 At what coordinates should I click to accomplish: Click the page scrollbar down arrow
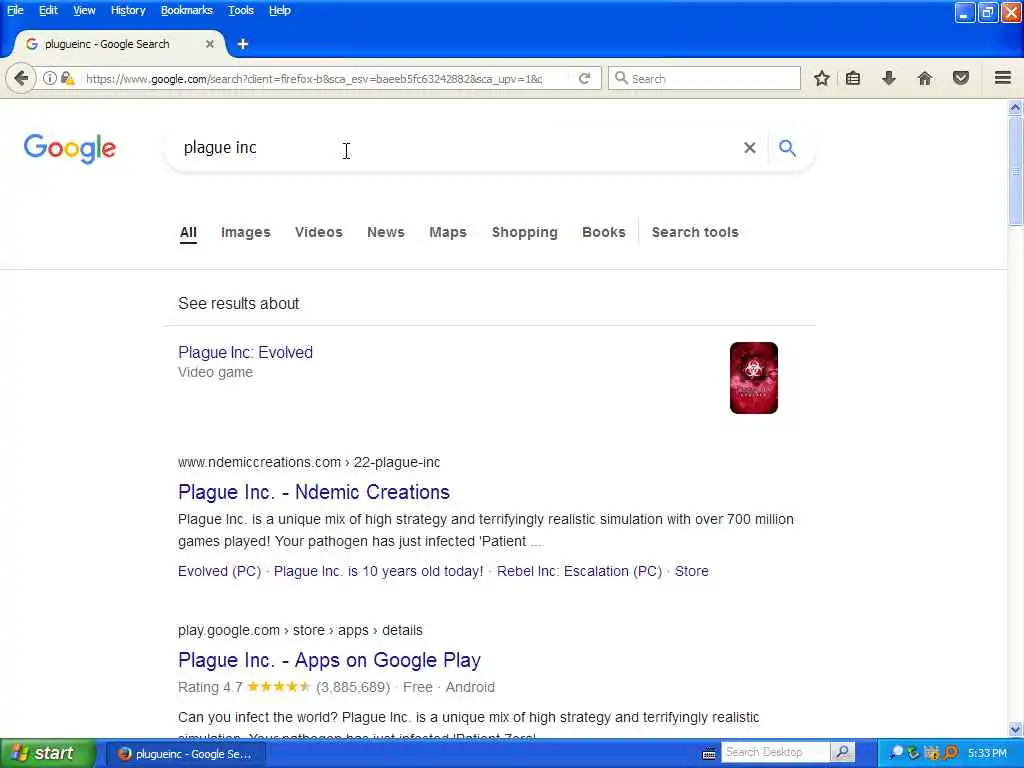(x=1016, y=729)
